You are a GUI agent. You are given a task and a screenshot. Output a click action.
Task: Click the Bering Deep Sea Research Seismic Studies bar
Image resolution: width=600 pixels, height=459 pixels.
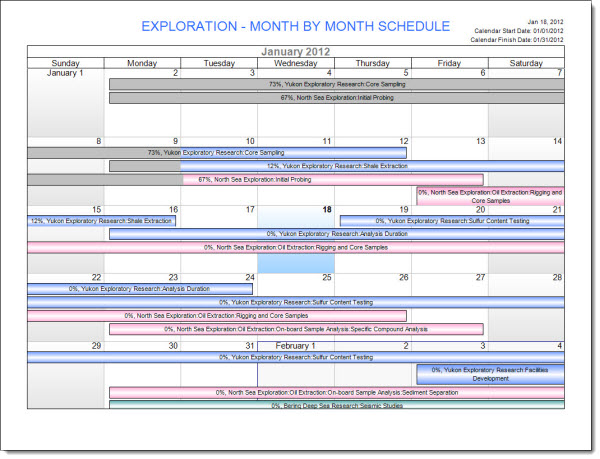click(336, 405)
